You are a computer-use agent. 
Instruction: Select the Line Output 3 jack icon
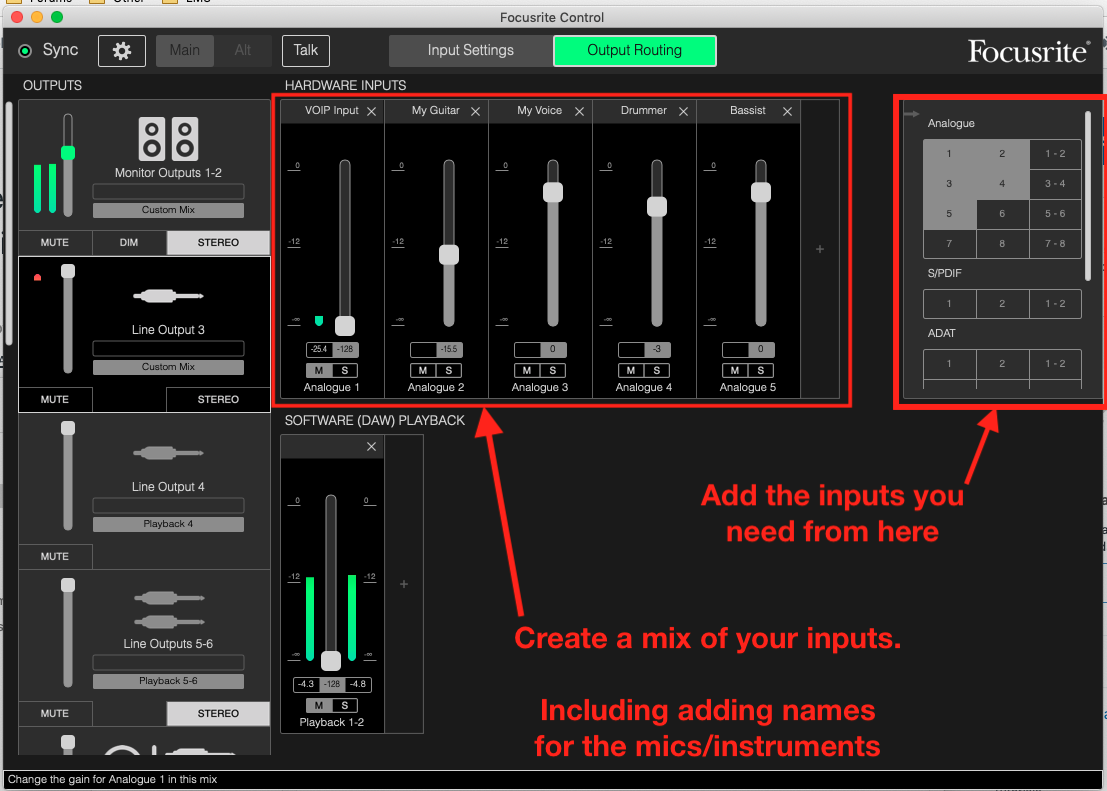pos(168,296)
